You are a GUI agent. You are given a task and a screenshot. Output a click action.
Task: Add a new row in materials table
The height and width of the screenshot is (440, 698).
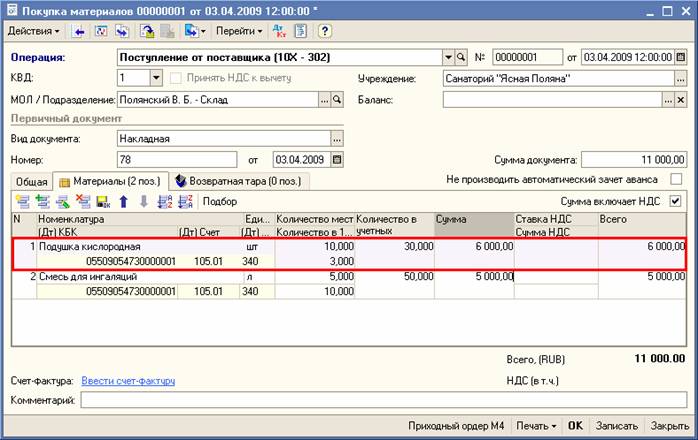pos(22,201)
